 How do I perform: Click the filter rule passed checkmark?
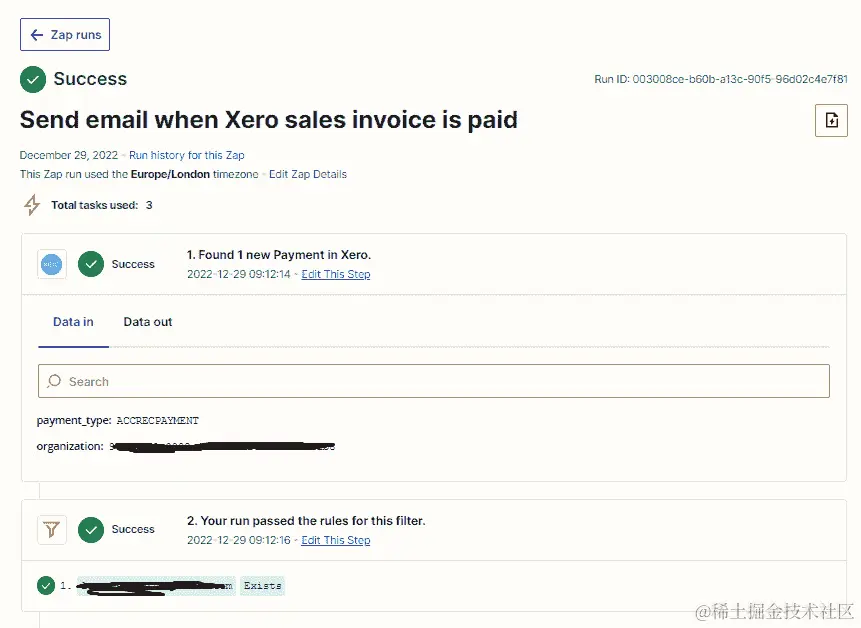[x=46, y=585]
